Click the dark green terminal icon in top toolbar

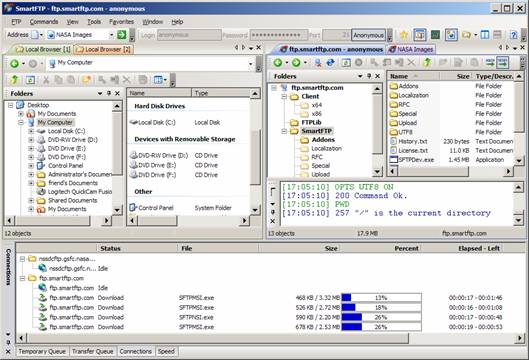[435, 35]
